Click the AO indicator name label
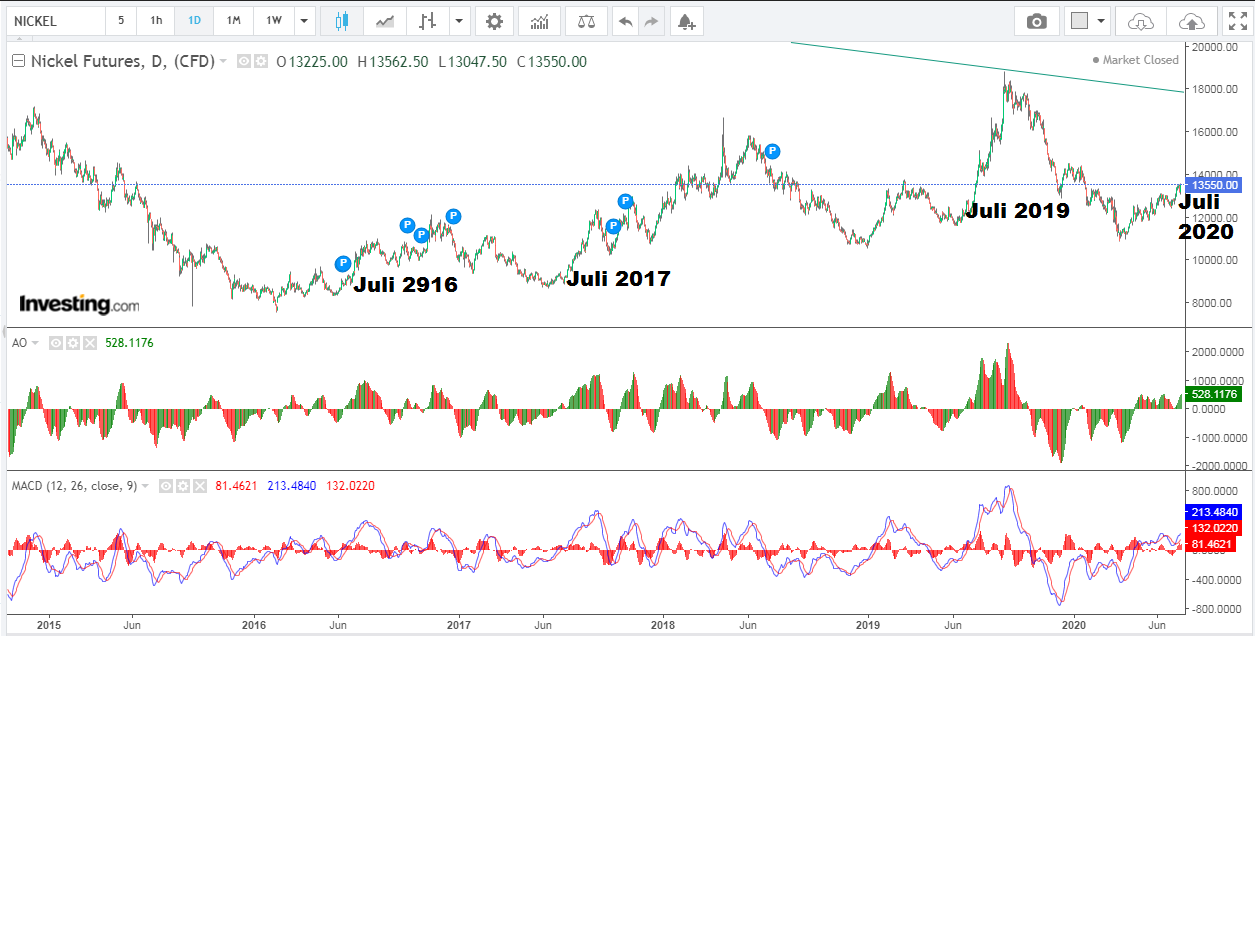This screenshot has width=1255, height=939. tap(19, 343)
